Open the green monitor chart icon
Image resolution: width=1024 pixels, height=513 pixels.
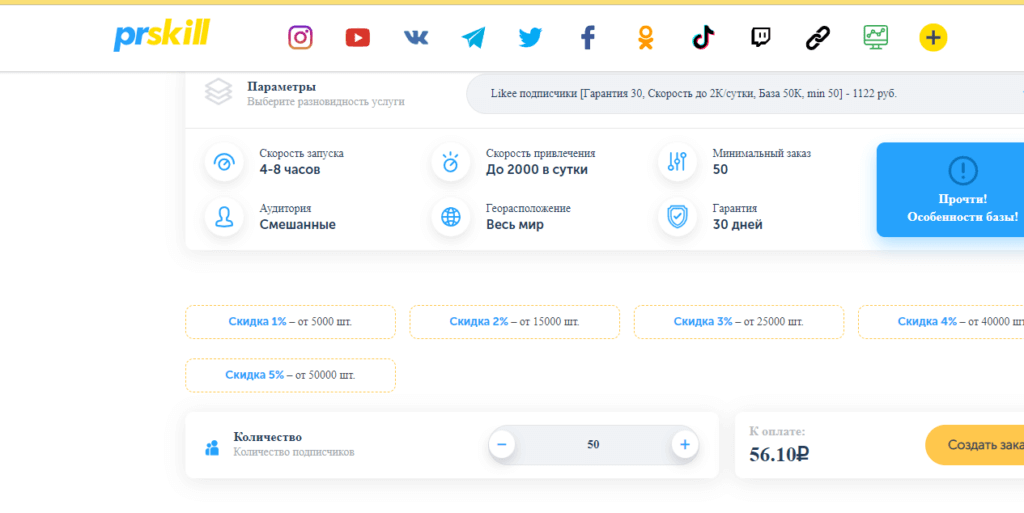pos(876,38)
